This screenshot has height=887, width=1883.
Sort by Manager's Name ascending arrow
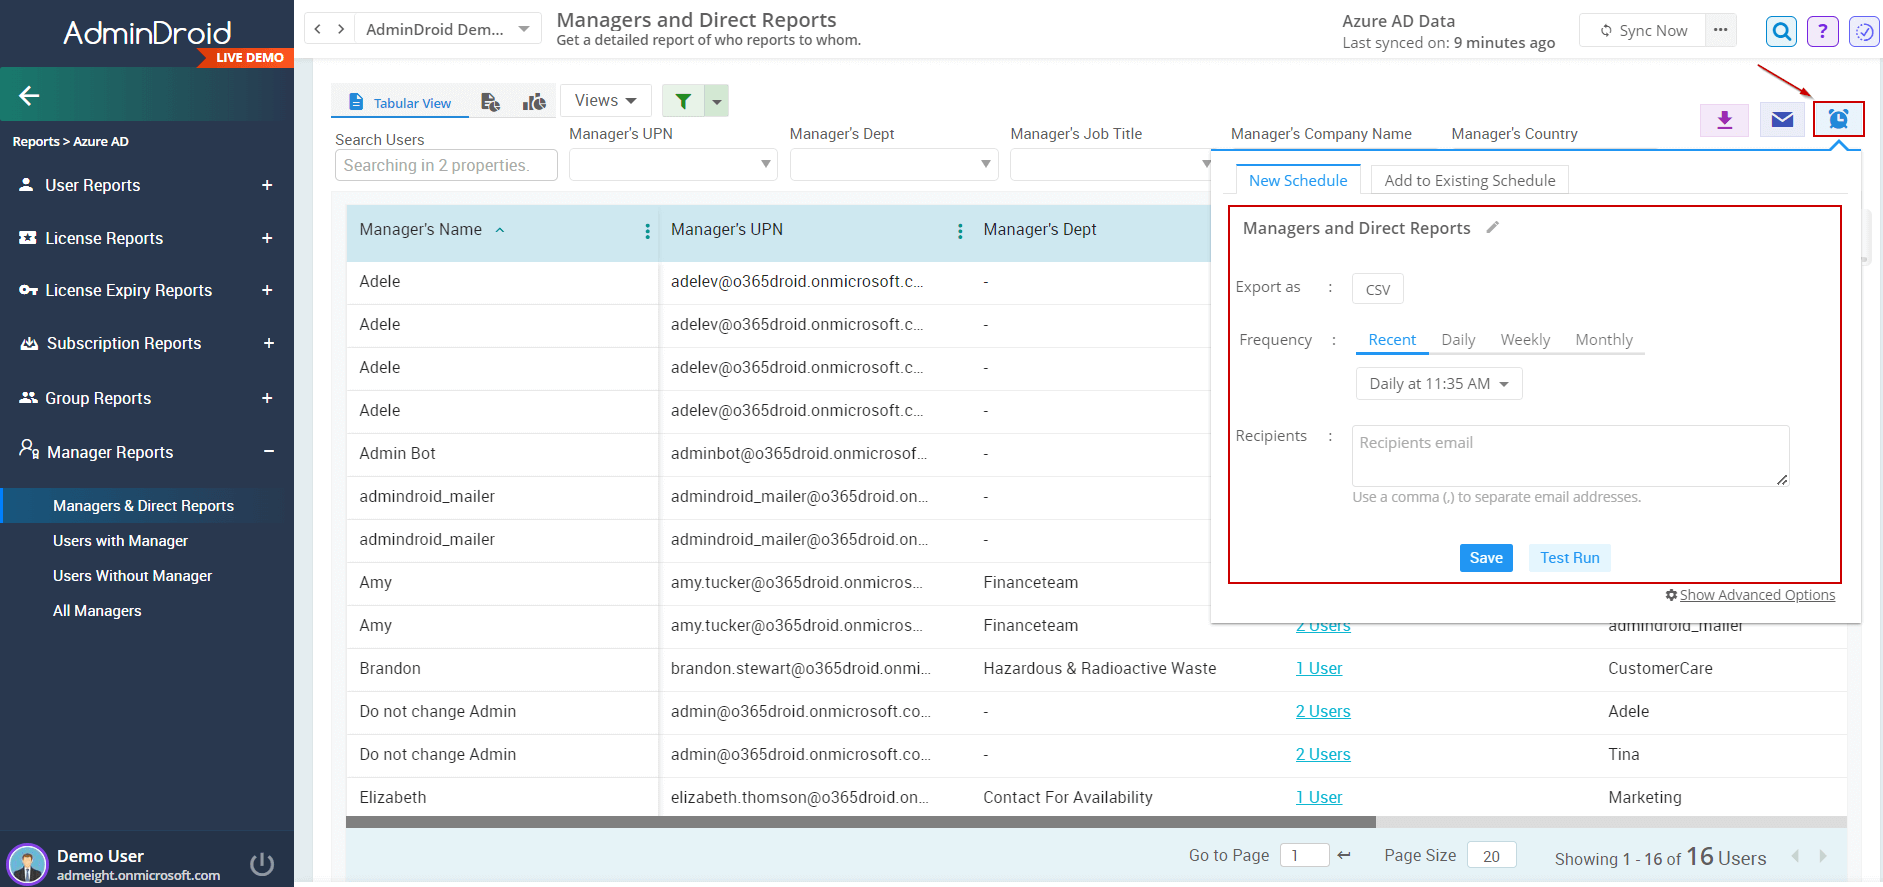pyautogui.click(x=500, y=230)
